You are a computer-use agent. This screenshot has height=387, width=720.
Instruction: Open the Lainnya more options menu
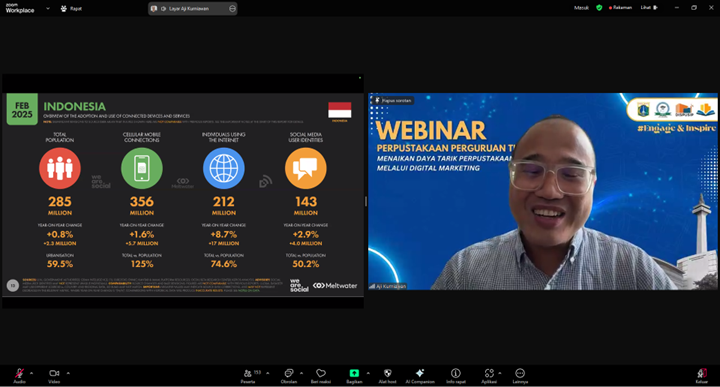click(520, 376)
